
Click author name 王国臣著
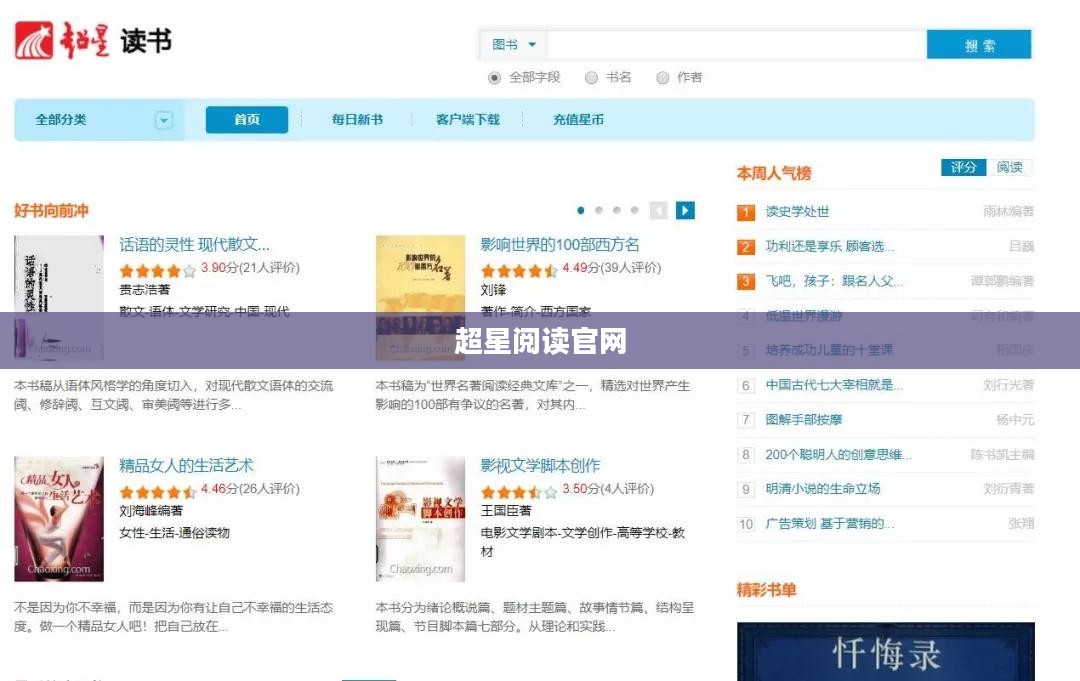(x=506, y=511)
